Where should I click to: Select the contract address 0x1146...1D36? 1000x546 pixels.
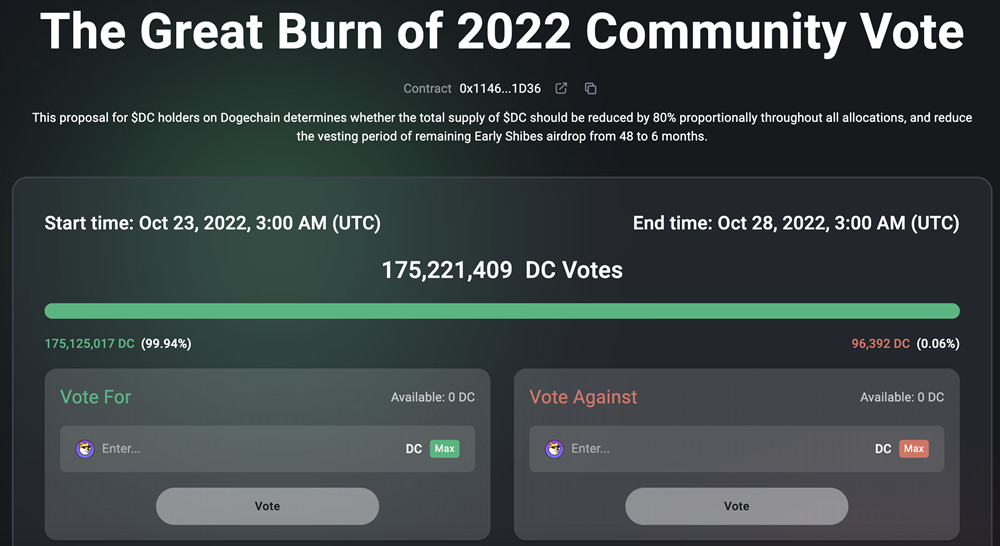coord(500,89)
